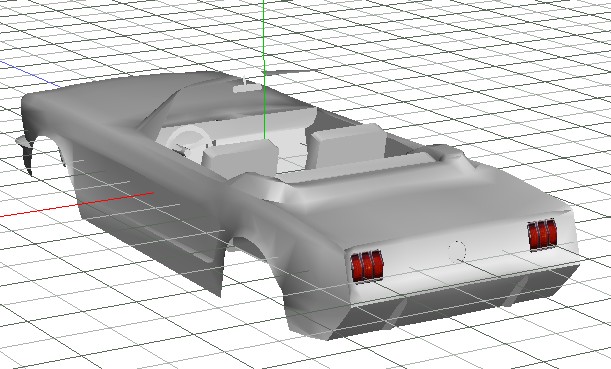The image size is (611, 369).
Task: Click the rear-view mirror above the windshield
Action: point(247,88)
